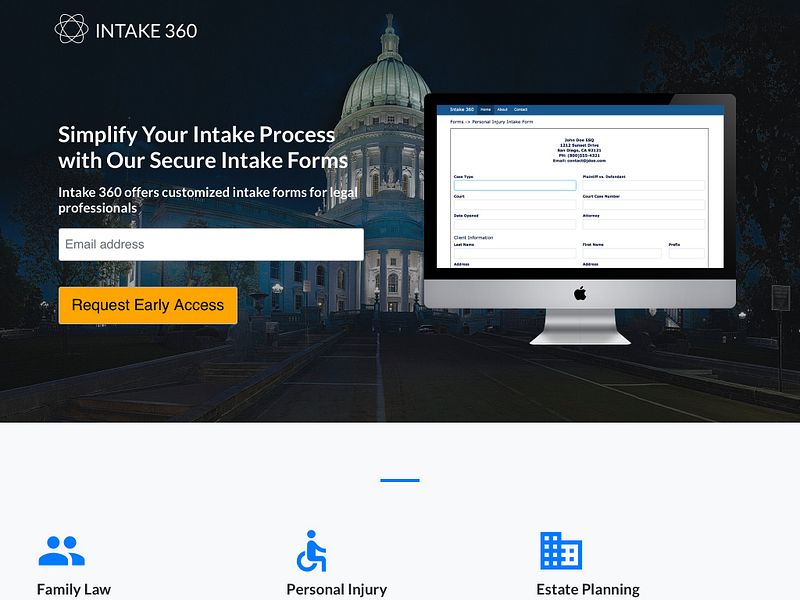Click the Apple logo on the iMac

click(x=580, y=293)
